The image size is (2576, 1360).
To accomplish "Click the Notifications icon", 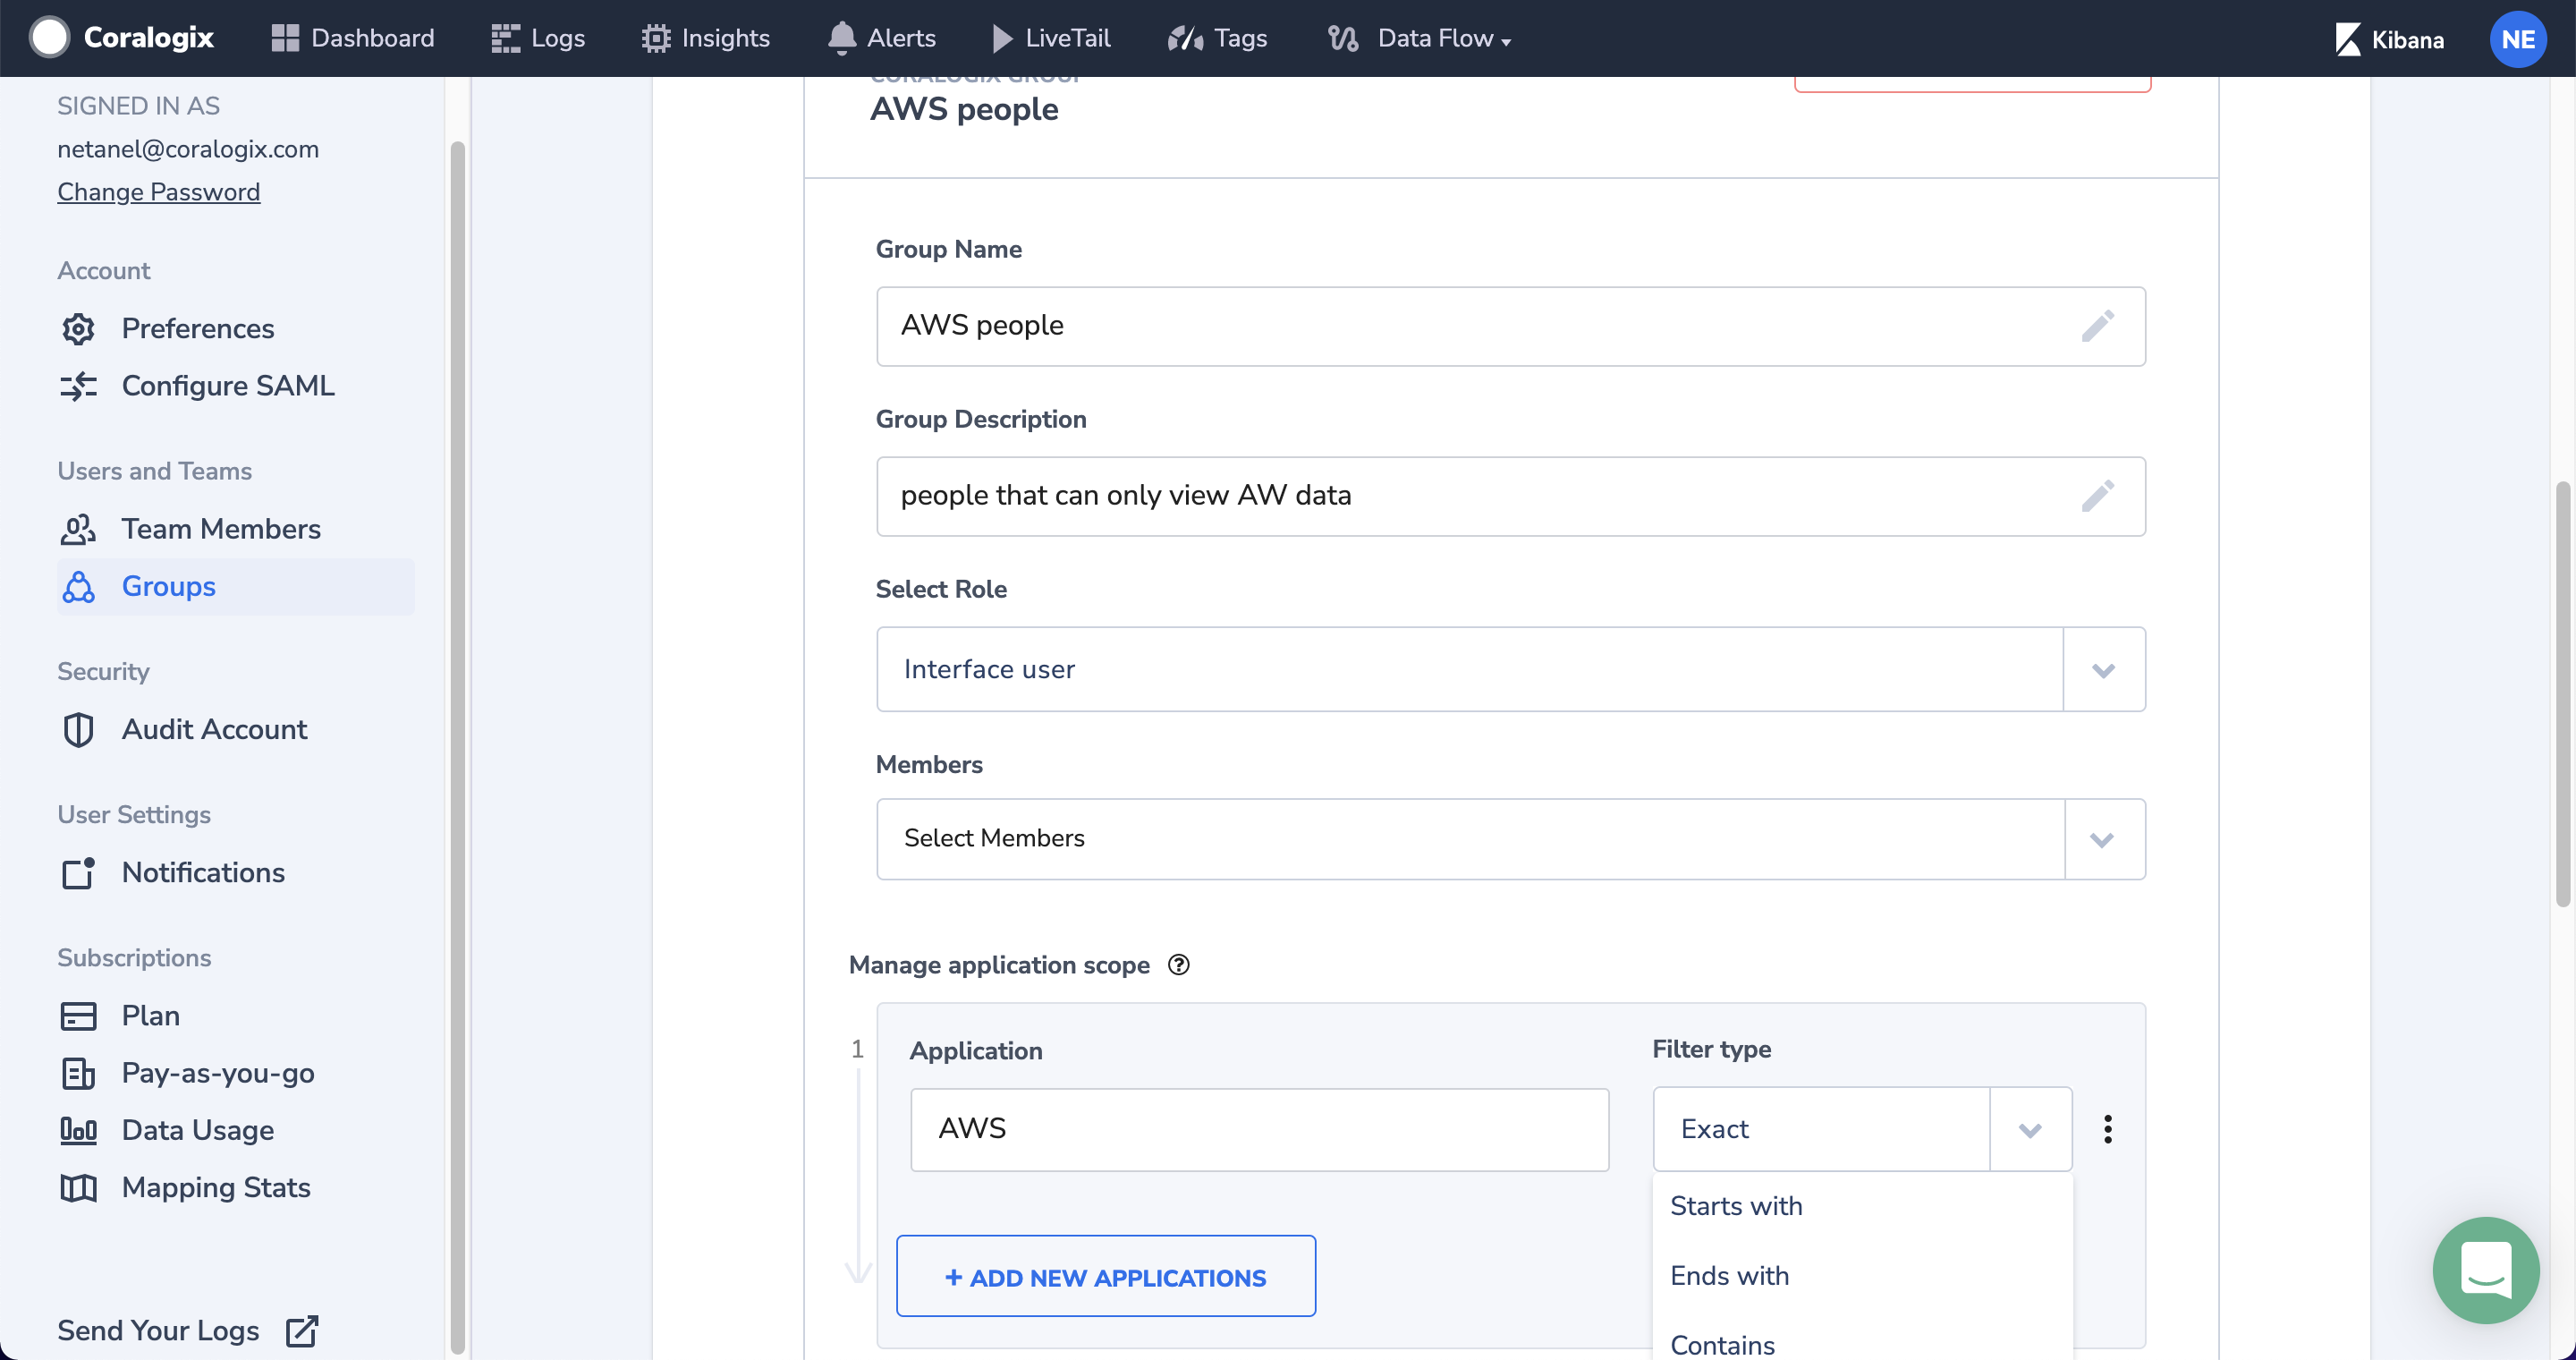I will tap(78, 873).
